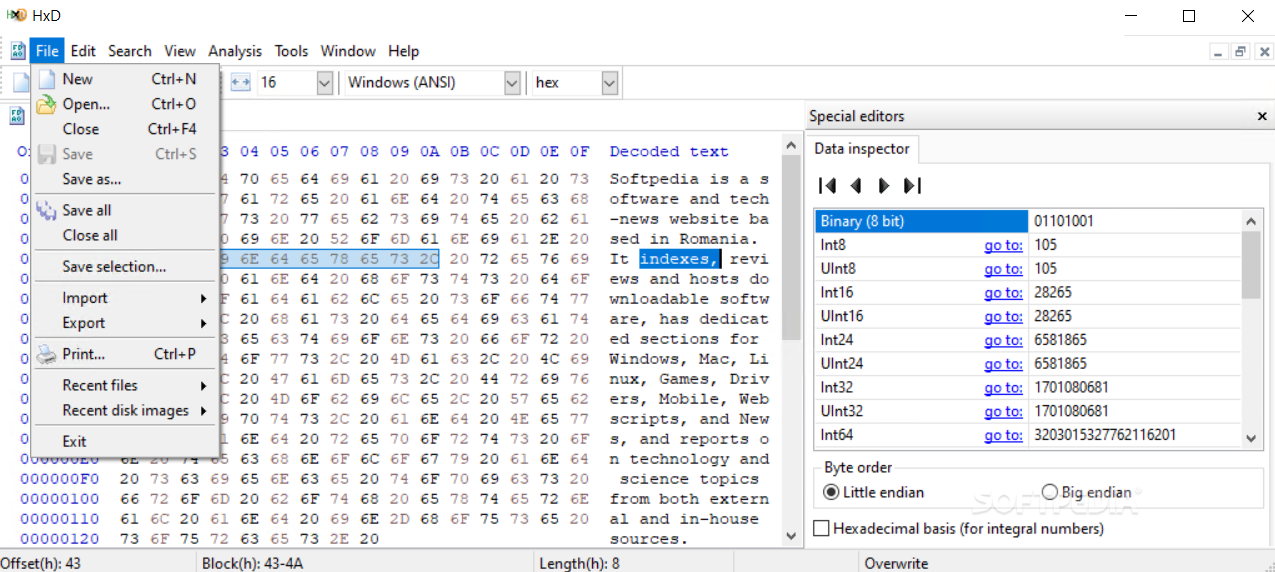1275x572 pixels.
Task: Click the HxD app icon in title bar
Action: click(16, 15)
